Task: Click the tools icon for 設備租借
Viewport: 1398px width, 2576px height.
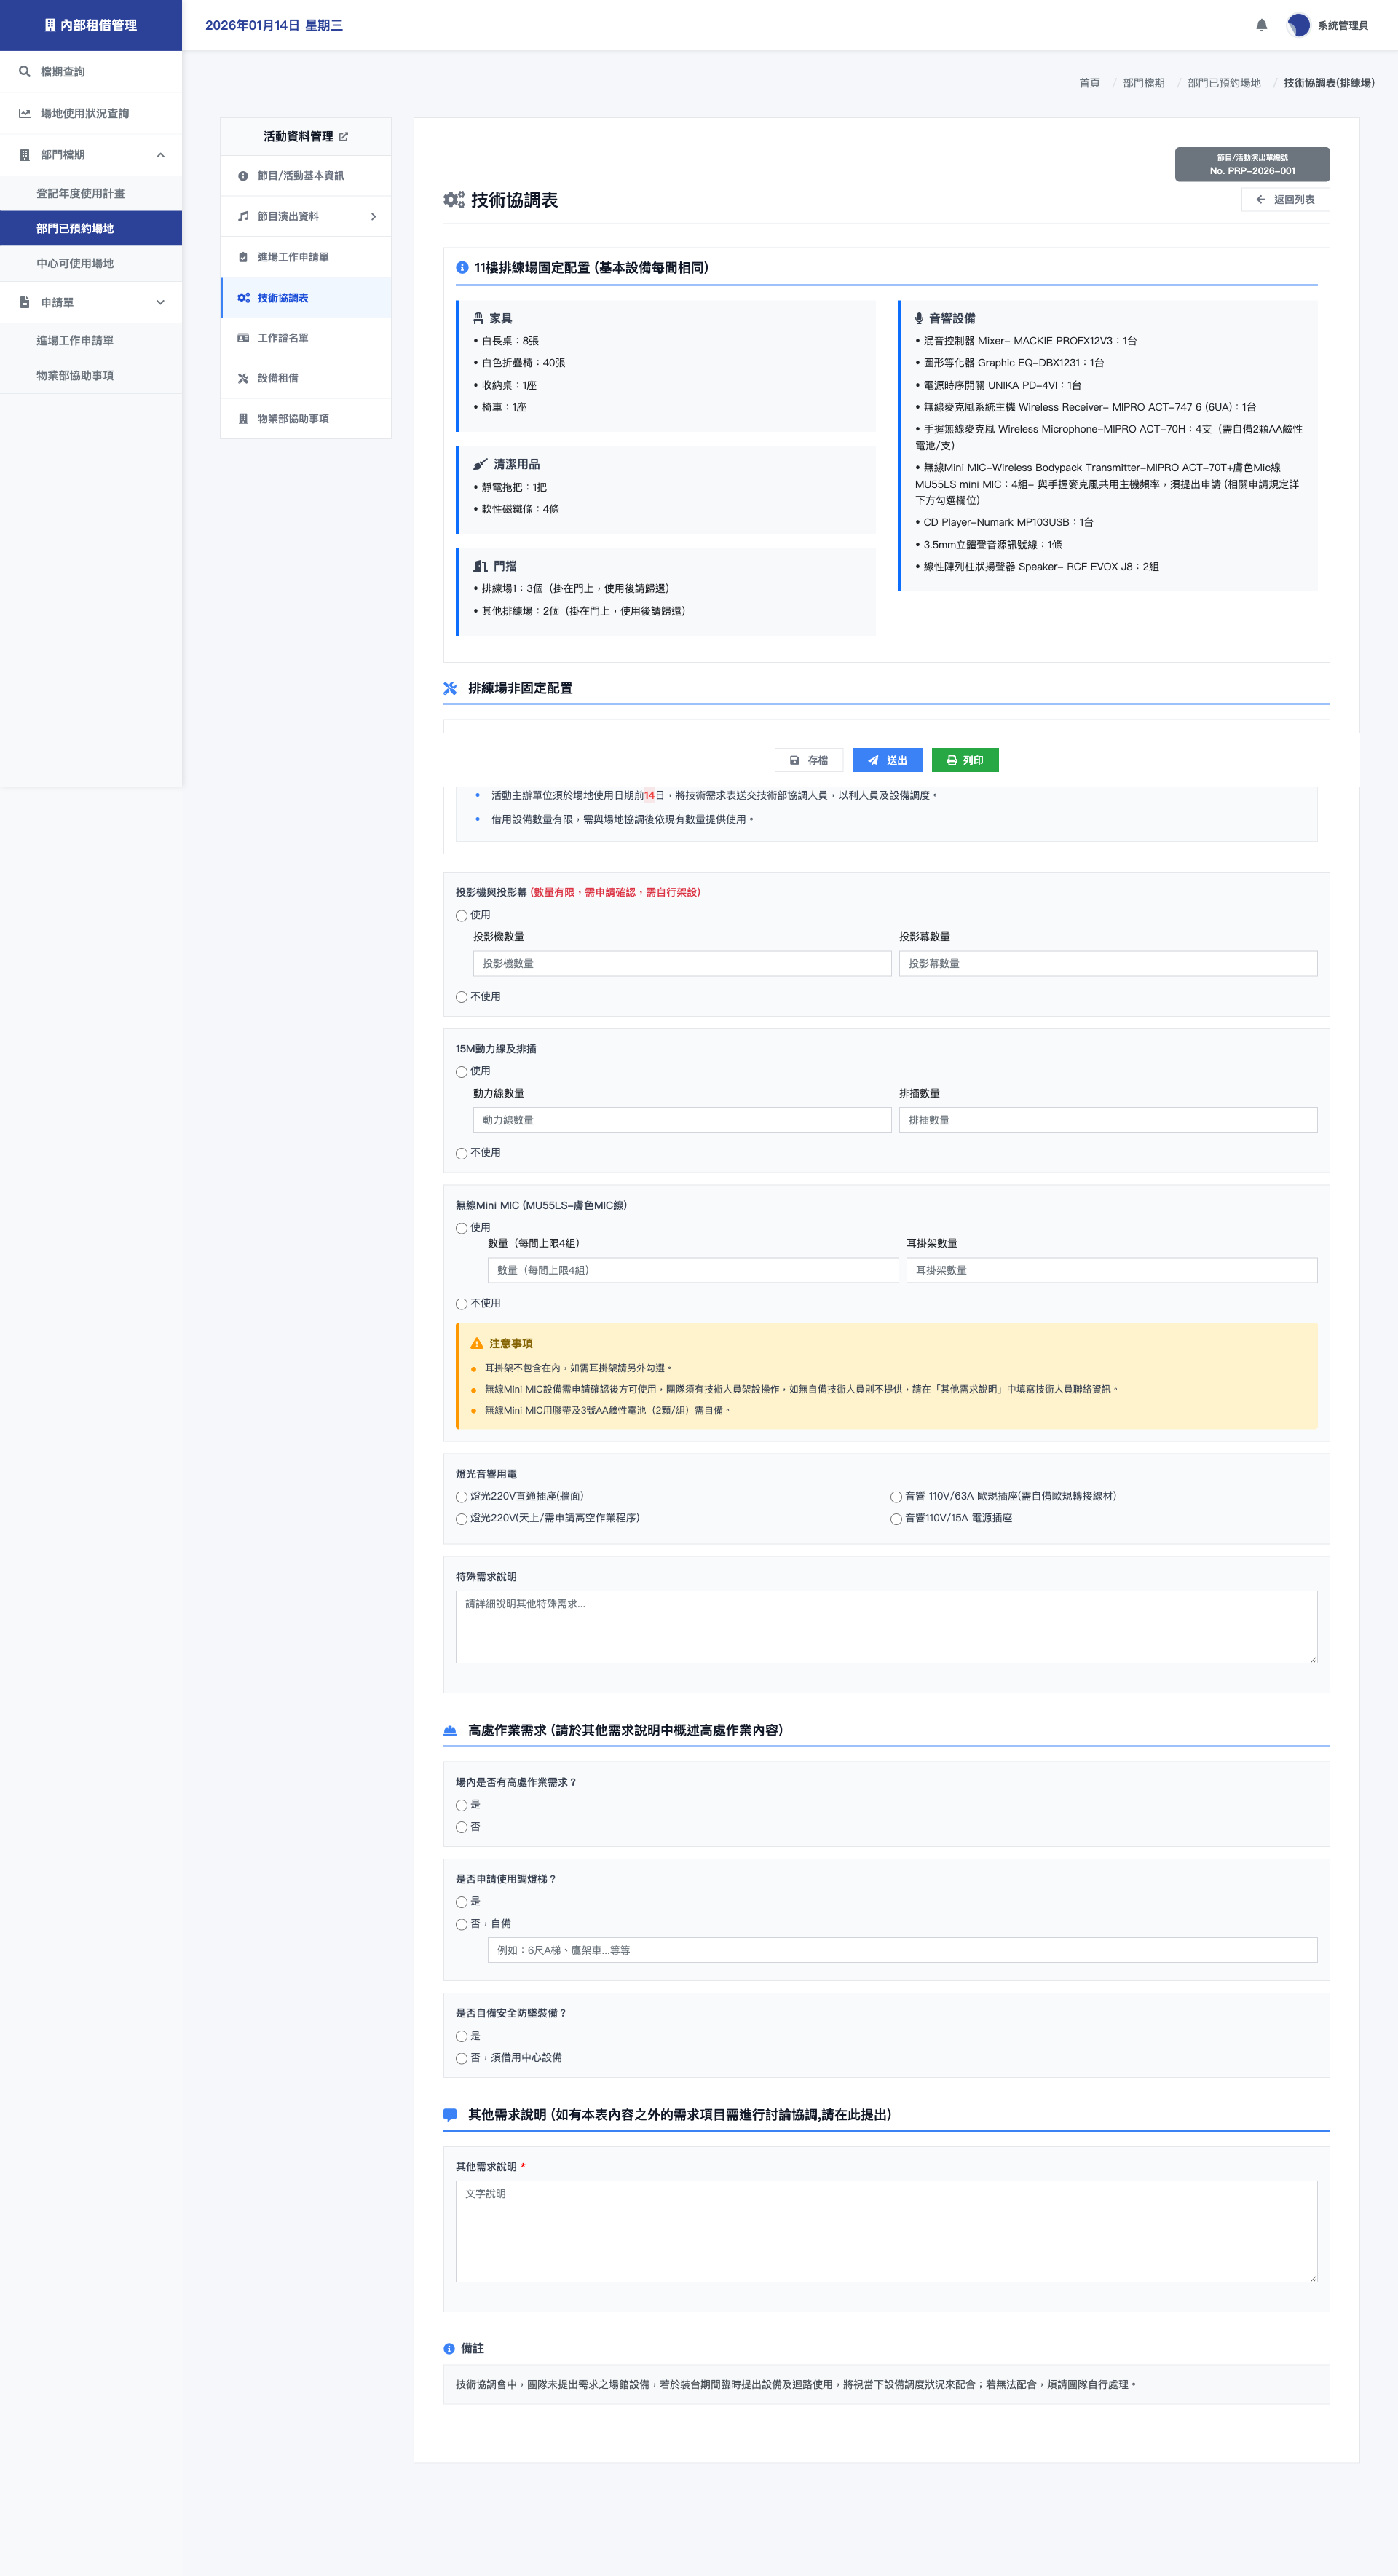Action: tap(243, 379)
